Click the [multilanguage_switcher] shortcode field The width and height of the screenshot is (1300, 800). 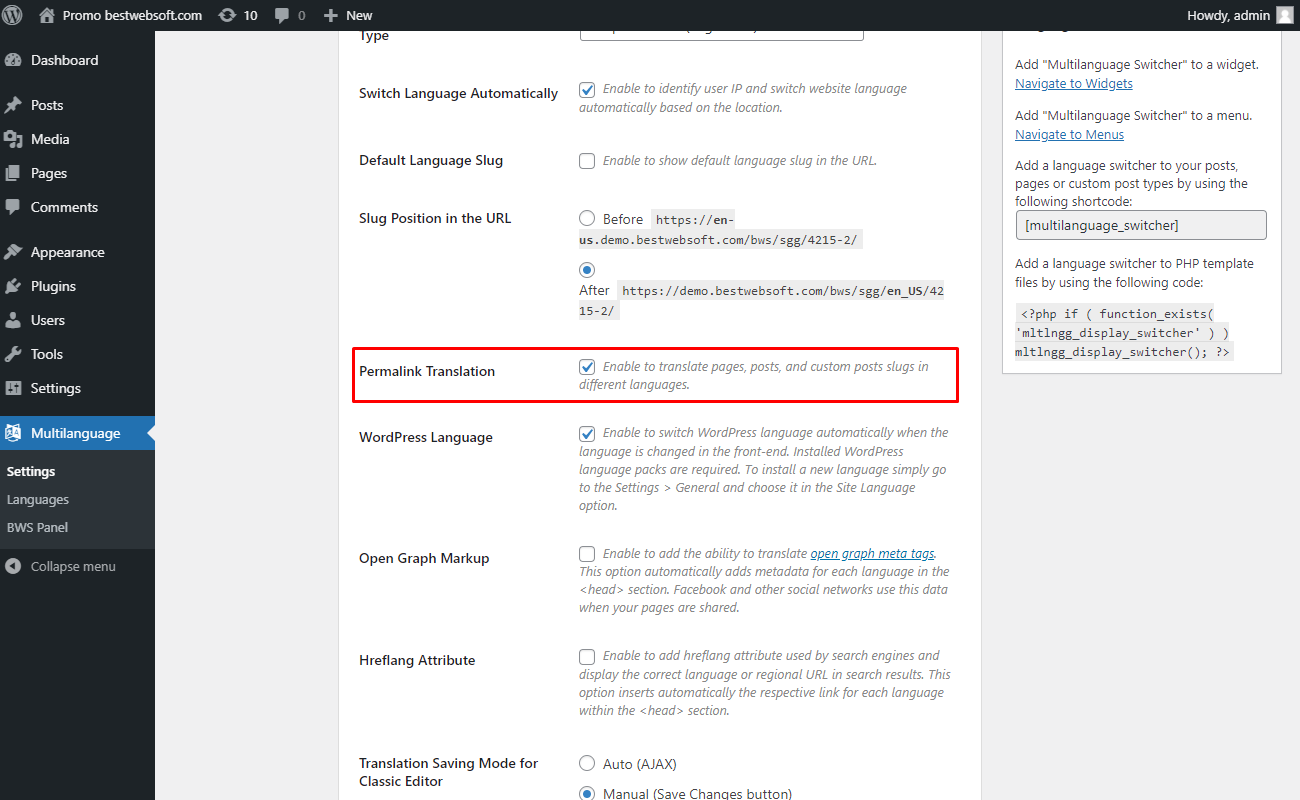pyautogui.click(x=1141, y=225)
